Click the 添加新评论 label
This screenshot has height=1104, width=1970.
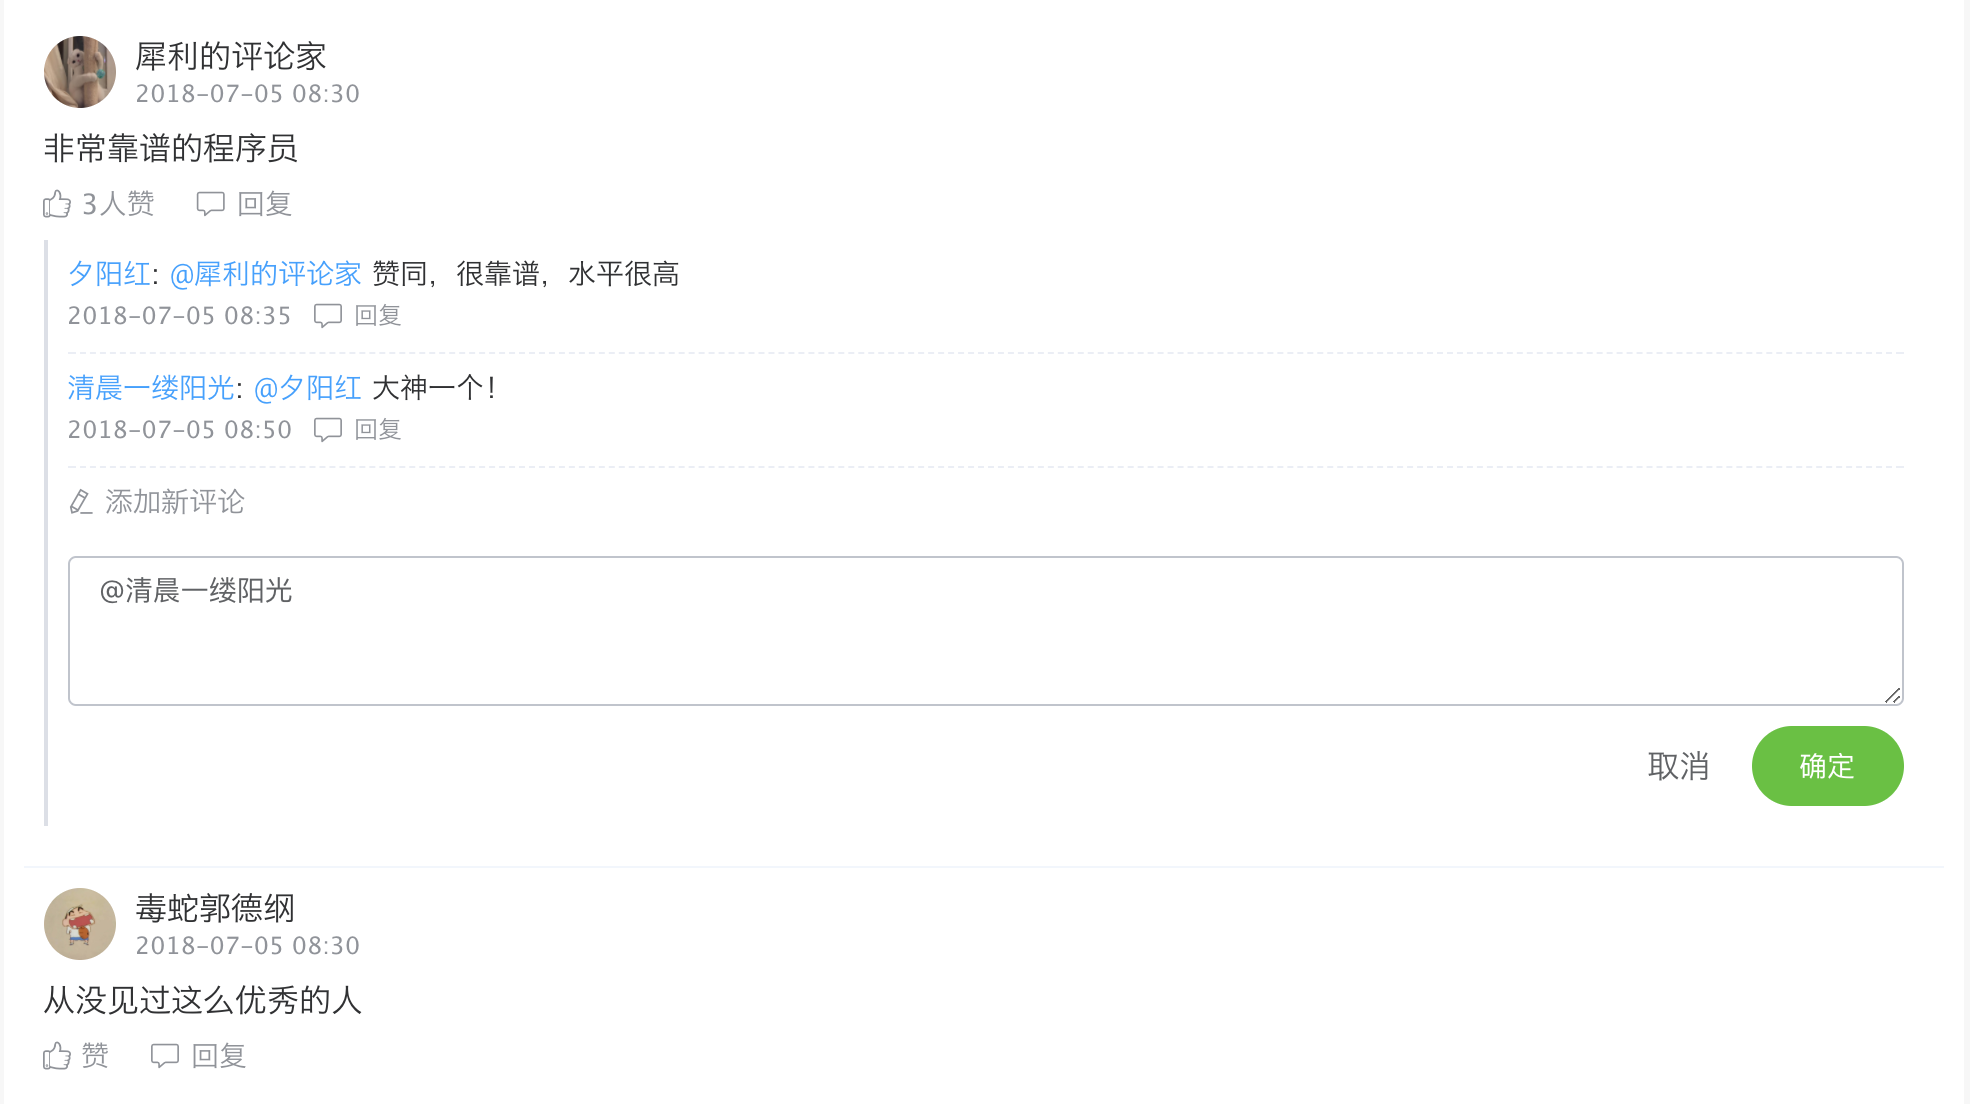[x=175, y=502]
